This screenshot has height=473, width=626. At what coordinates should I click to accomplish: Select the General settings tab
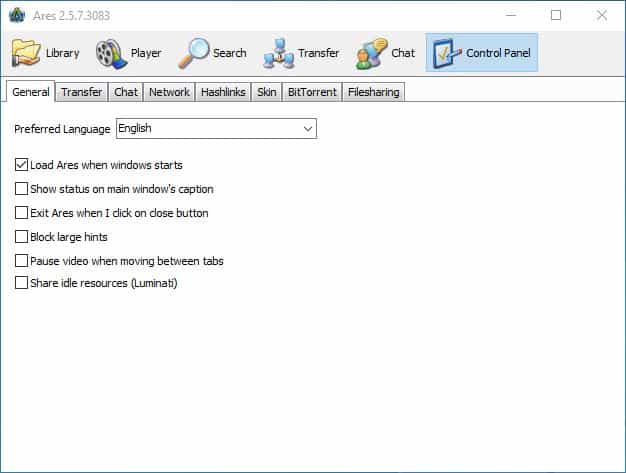point(31,92)
